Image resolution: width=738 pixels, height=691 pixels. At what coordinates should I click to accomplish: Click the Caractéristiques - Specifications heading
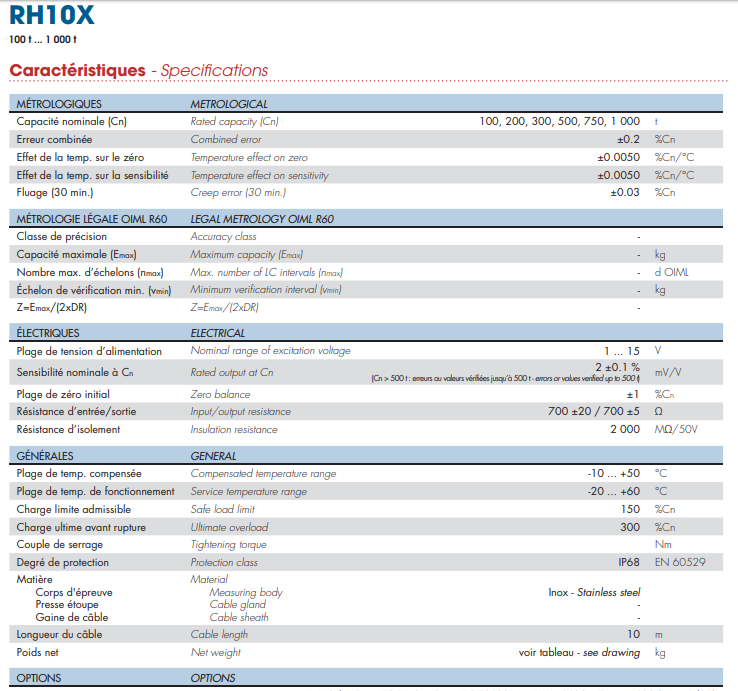coord(138,71)
